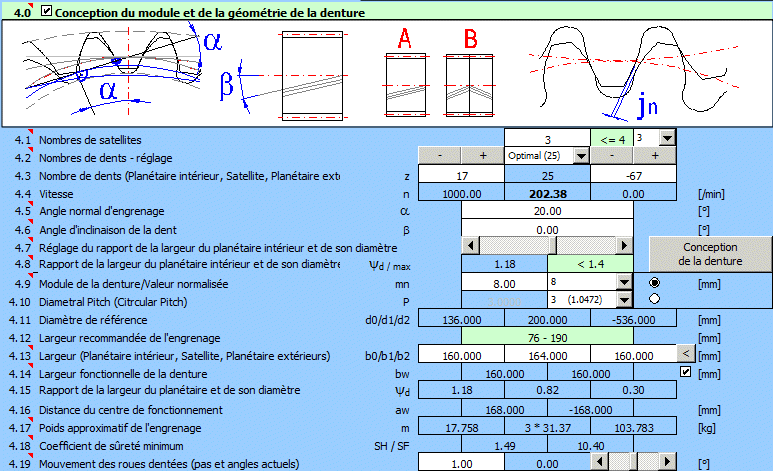Viewport: 773px width, 471px height.
Task: Click the safety coefficient value 10.40
Action: point(590,446)
